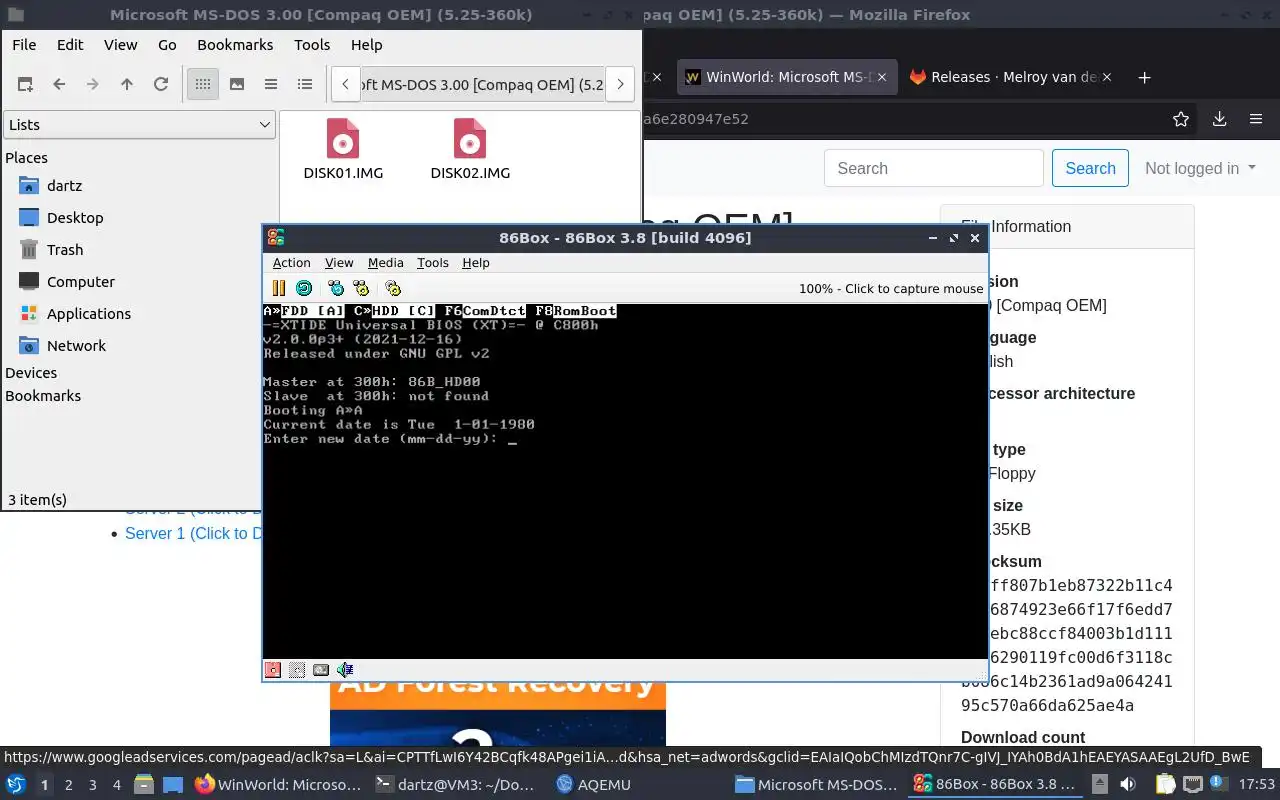Click the WinWorld search input field

pos(934,168)
